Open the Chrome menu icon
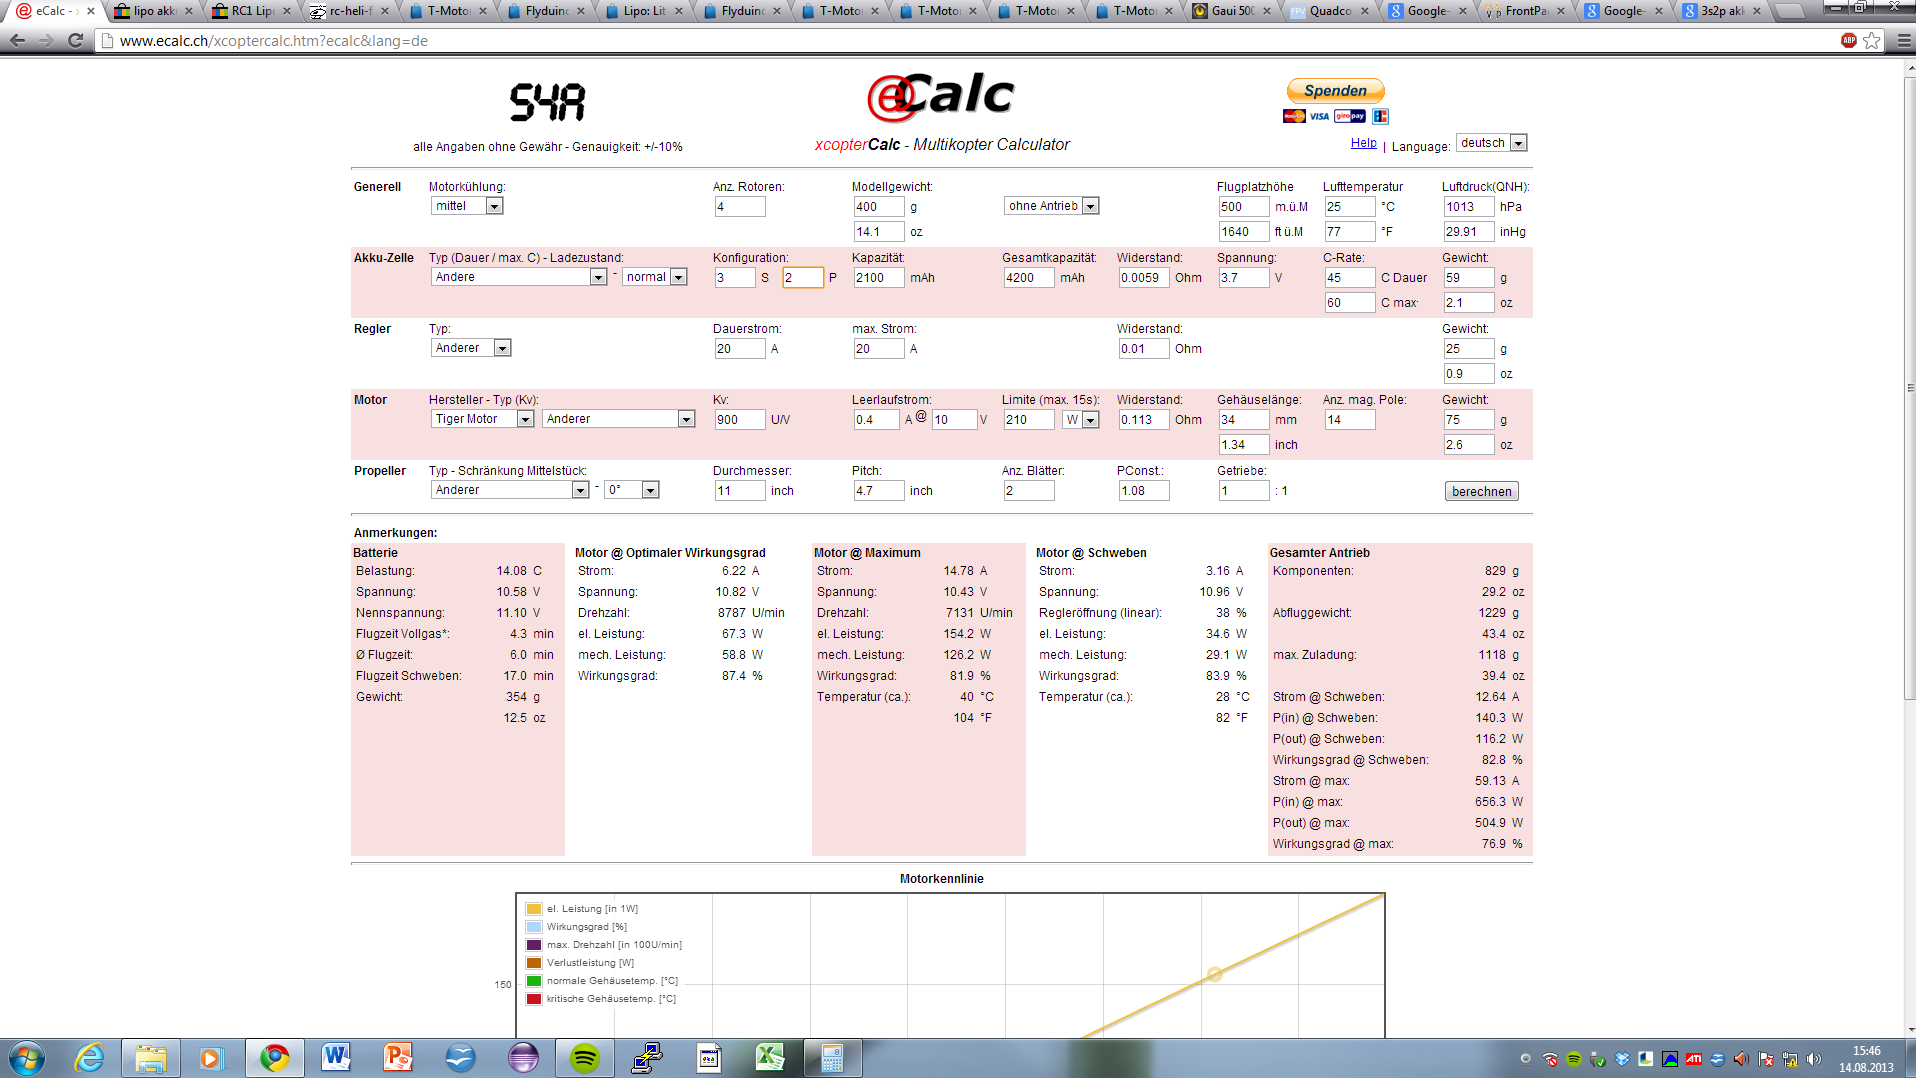This screenshot has height=1078, width=1919. 1904,41
